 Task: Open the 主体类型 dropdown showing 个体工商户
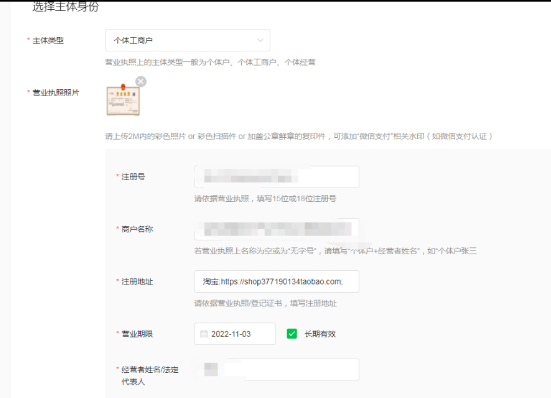[x=188, y=40]
